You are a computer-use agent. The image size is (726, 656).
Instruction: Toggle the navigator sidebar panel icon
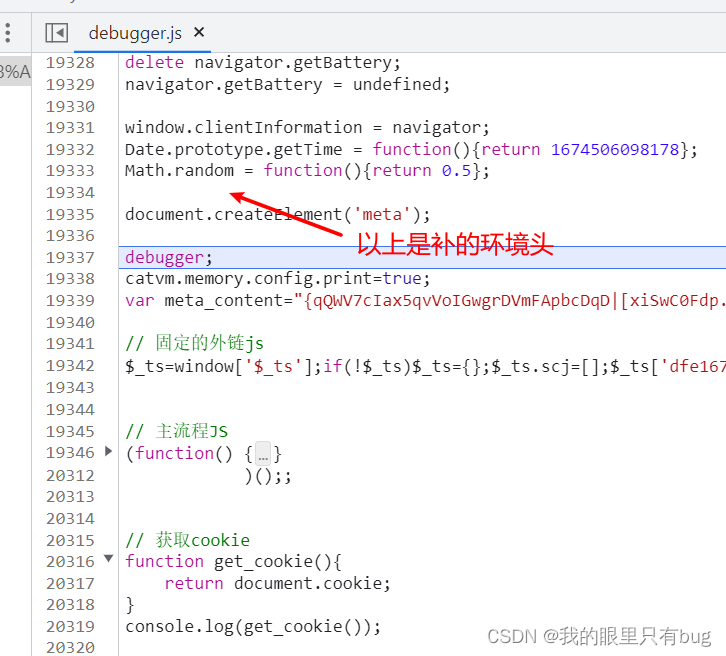point(56,33)
